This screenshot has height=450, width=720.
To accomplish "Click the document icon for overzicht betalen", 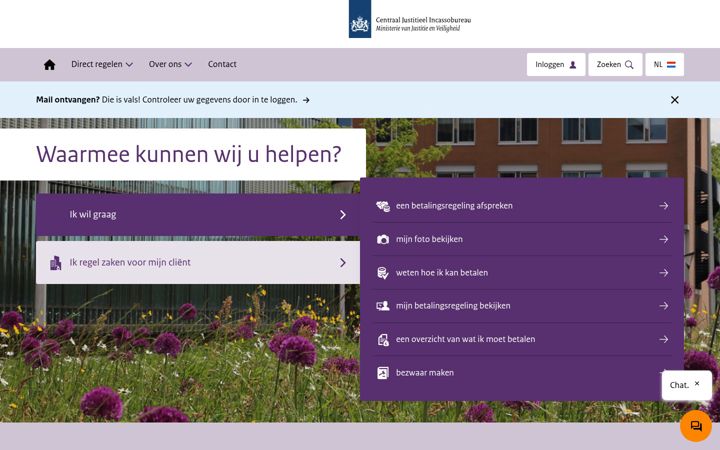I will pyautogui.click(x=383, y=340).
